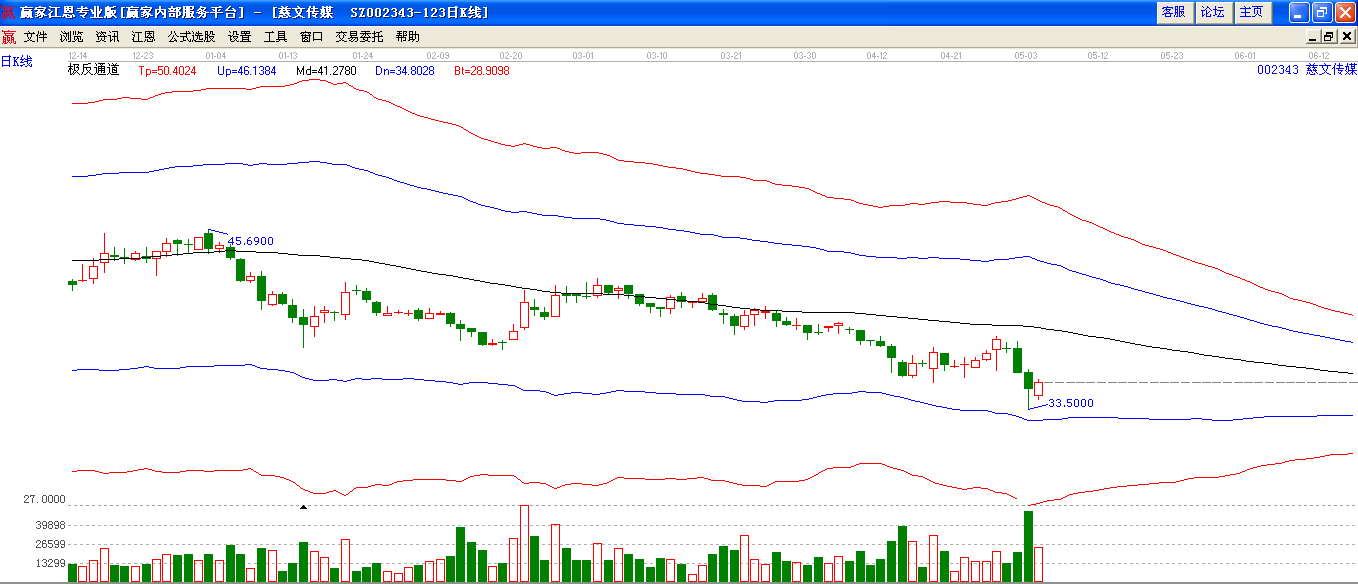The height and width of the screenshot is (584, 1358).
Task: Open the 论坛 forum button
Action: [1212, 12]
